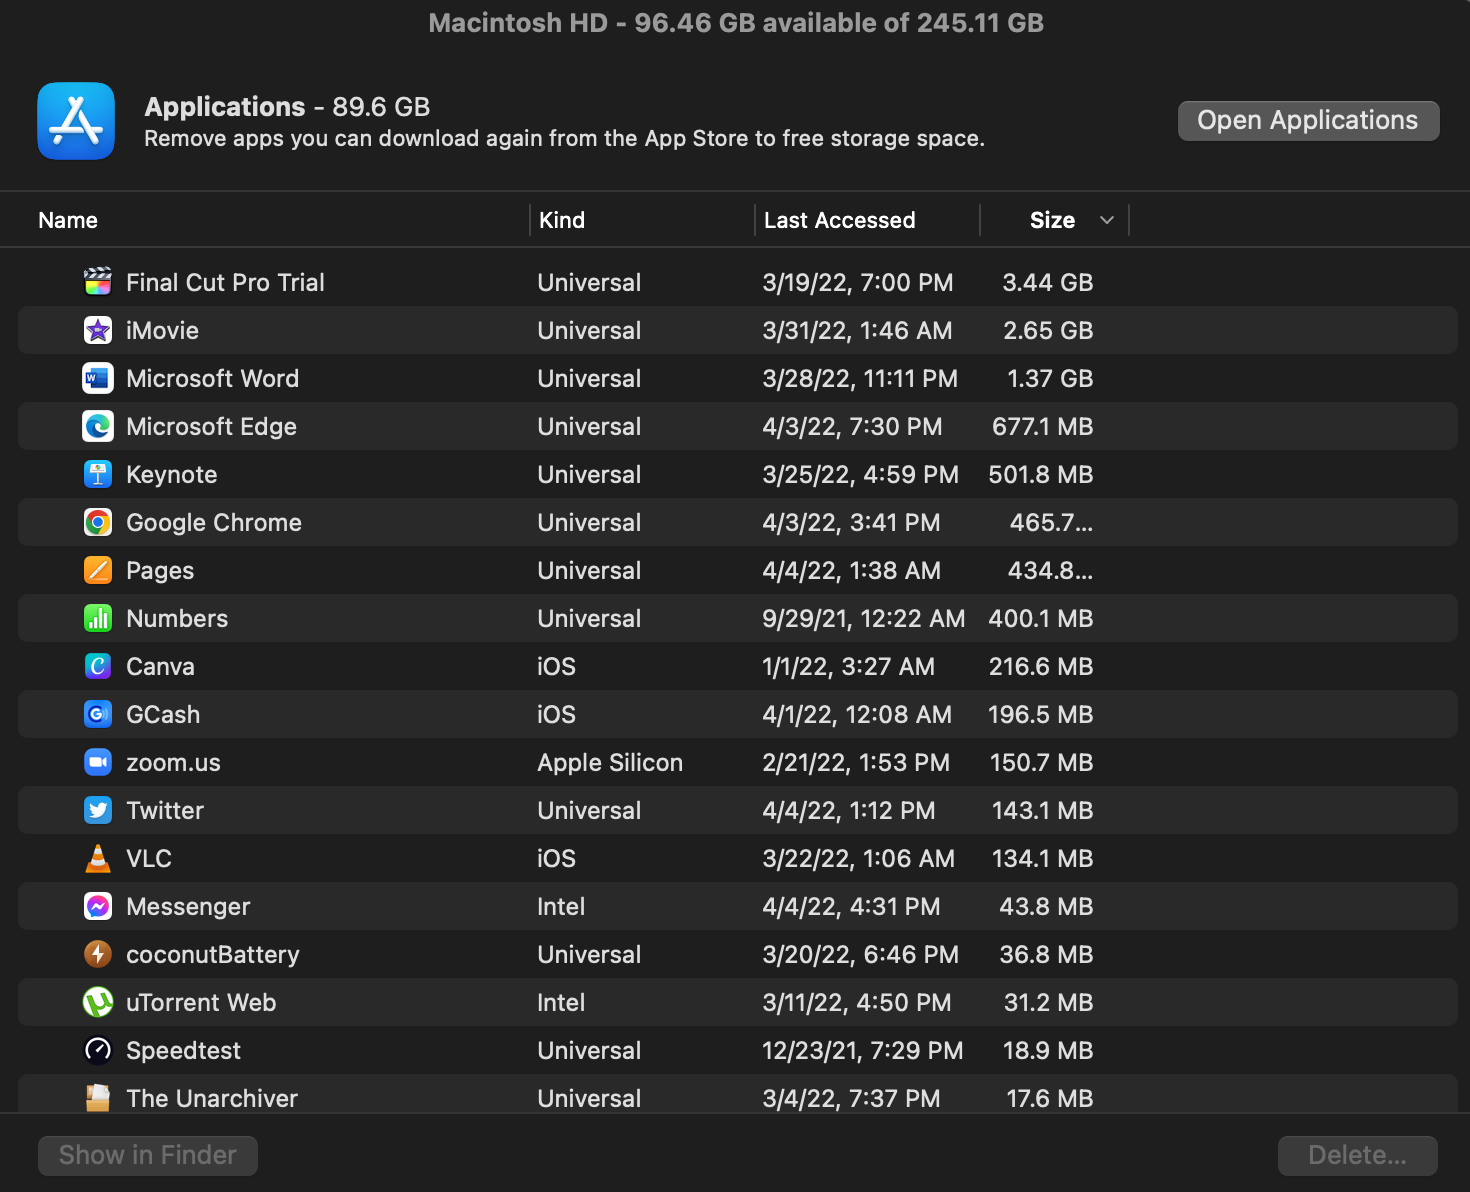Sort by the Size column header
The height and width of the screenshot is (1192, 1470).
pos(1053,220)
